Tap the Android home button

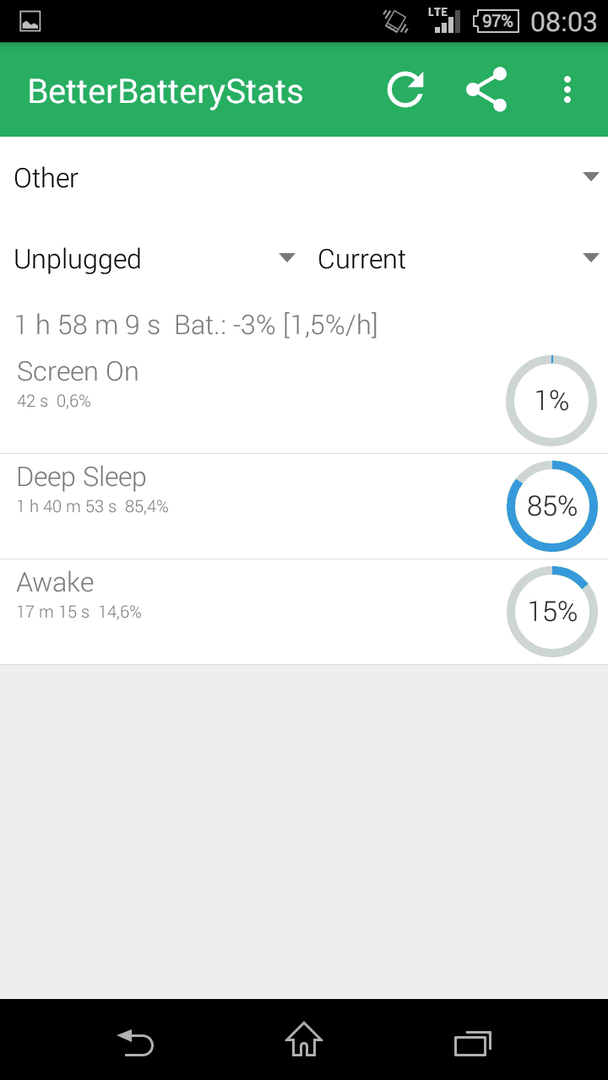(304, 1040)
